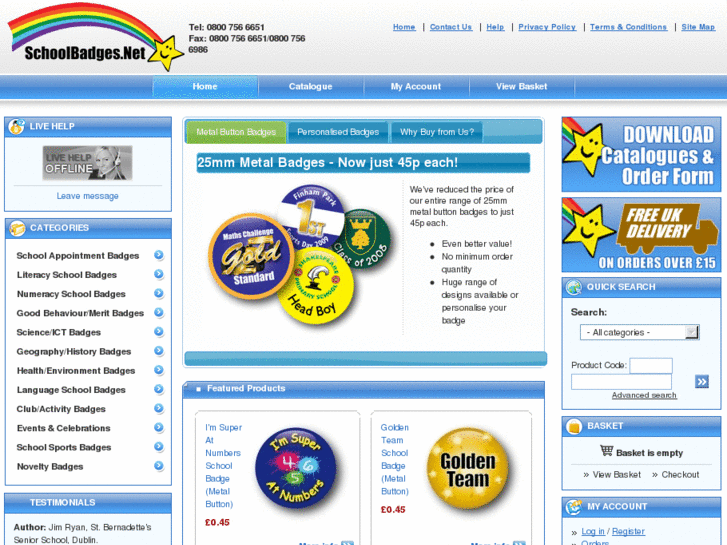Viewport: 727px width, 545px height.
Task: Click the 25mm Metal Badges headline
Action: pos(363,163)
